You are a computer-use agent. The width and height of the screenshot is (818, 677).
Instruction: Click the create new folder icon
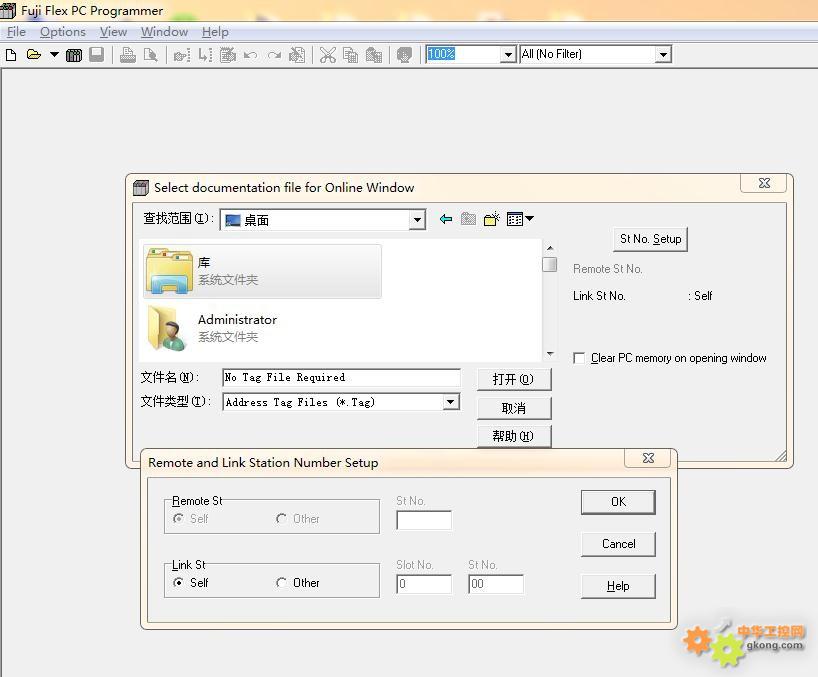point(491,219)
